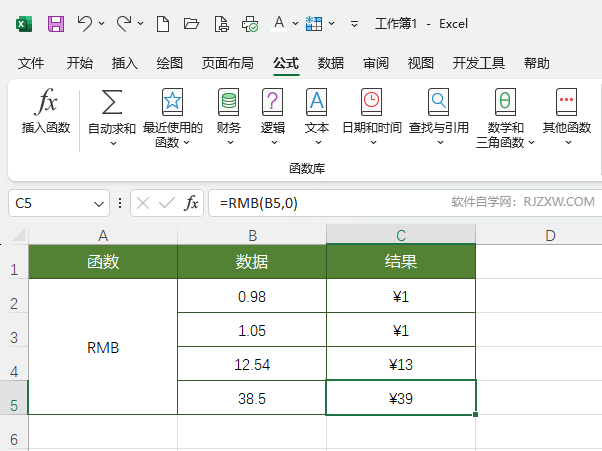Save the workbook with the Save icon
This screenshot has width=602, height=451.
coord(56,24)
